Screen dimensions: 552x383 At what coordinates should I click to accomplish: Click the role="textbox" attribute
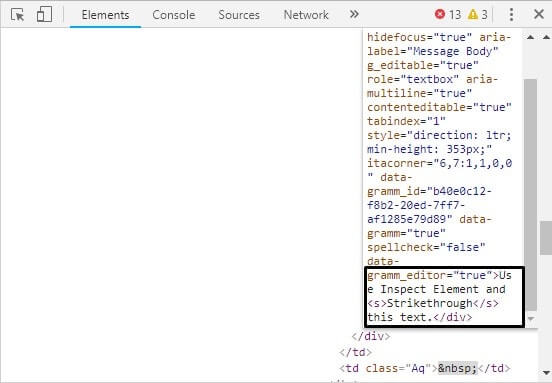click(413, 79)
